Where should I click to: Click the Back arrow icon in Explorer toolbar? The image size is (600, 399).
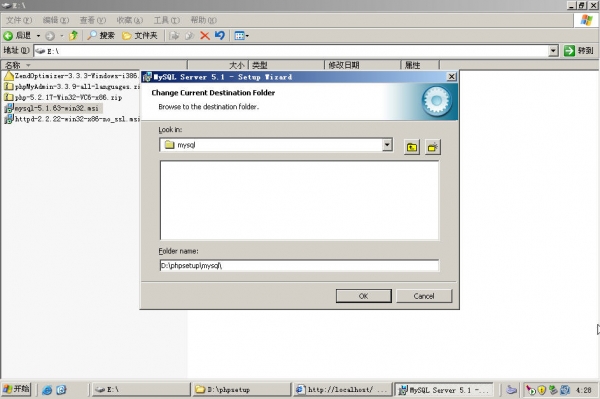(x=8, y=36)
